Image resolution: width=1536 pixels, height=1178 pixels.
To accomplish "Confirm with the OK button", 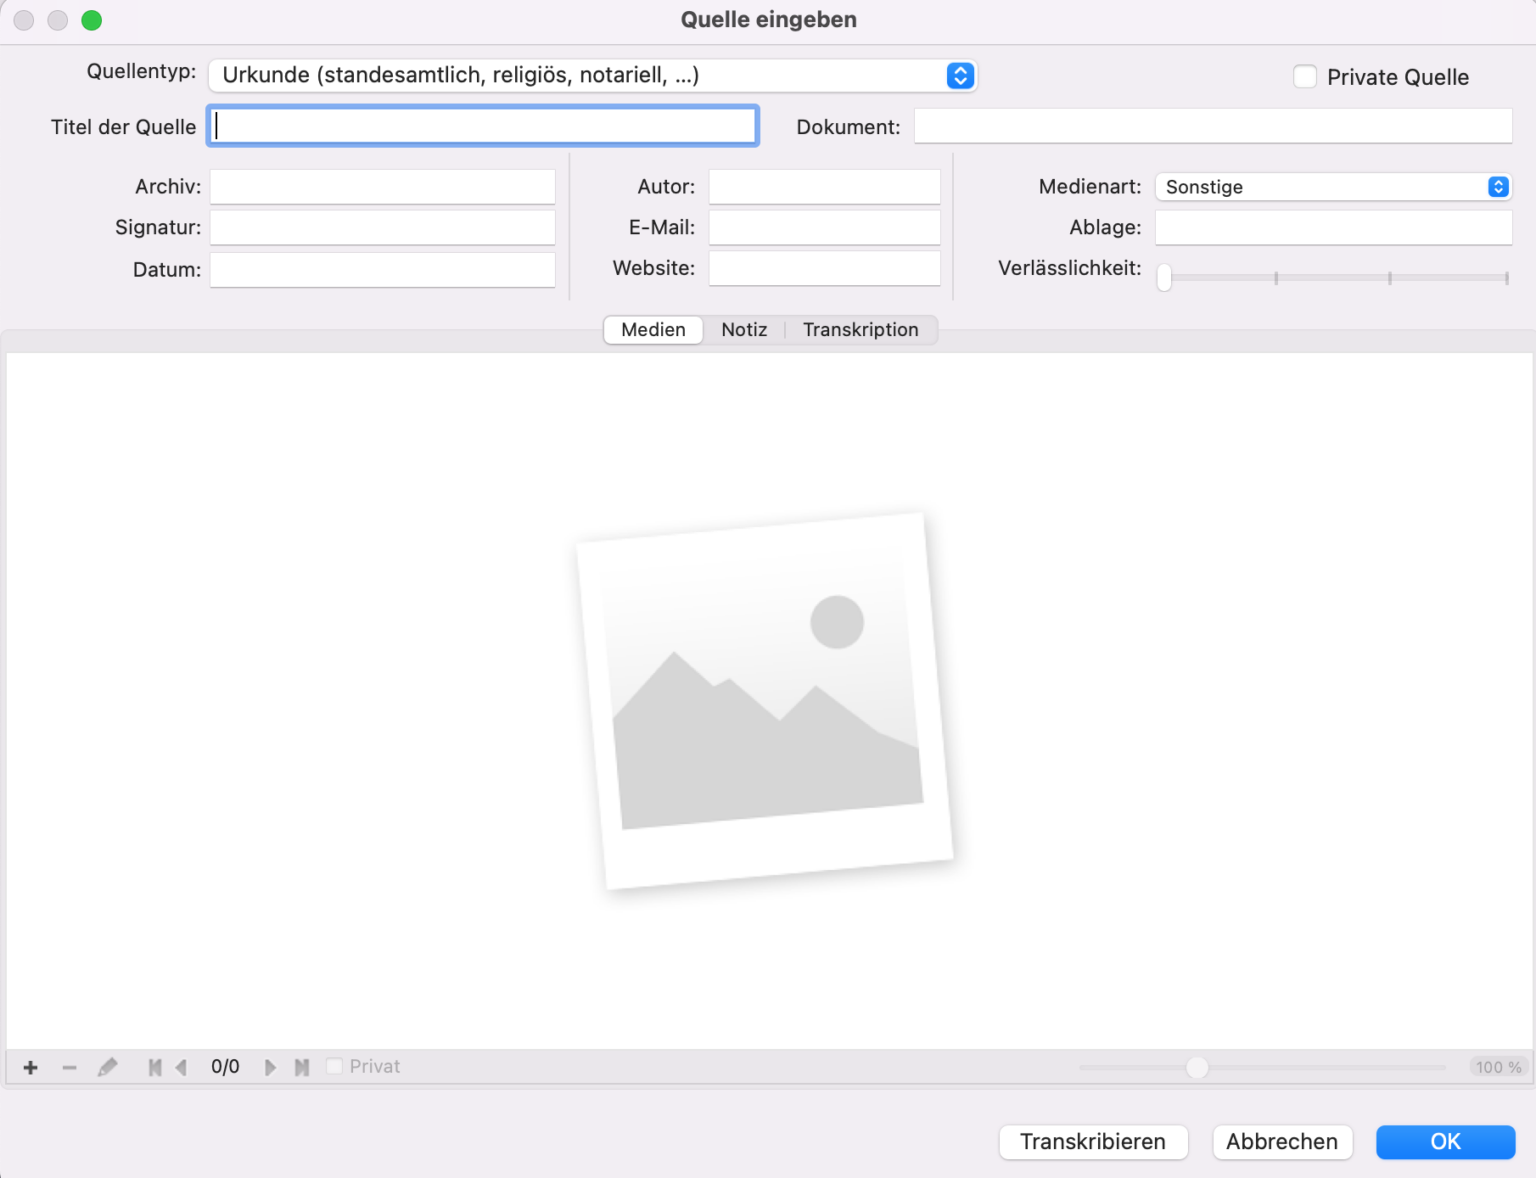I will 1445,1142.
